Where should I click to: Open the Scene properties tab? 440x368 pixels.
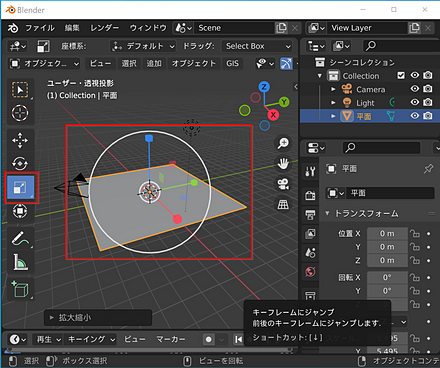pos(310,253)
